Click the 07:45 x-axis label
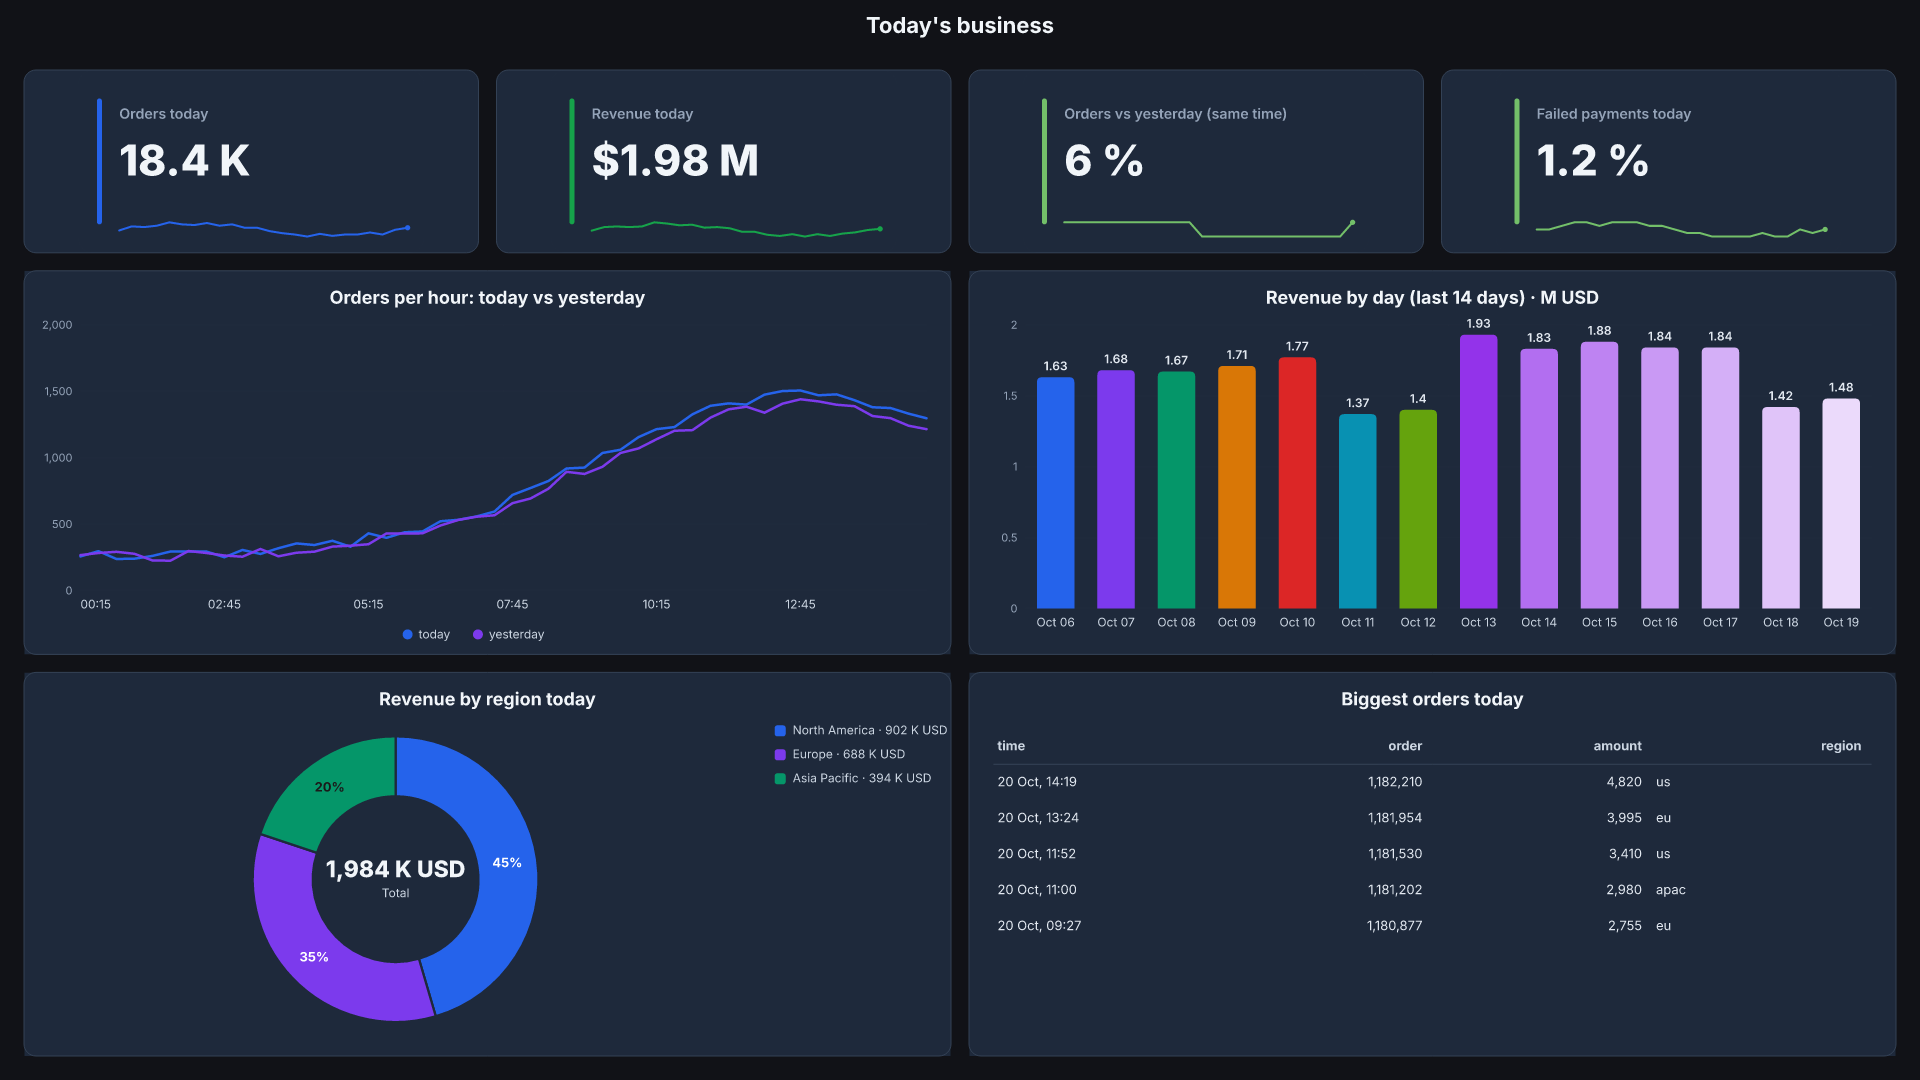 point(512,605)
